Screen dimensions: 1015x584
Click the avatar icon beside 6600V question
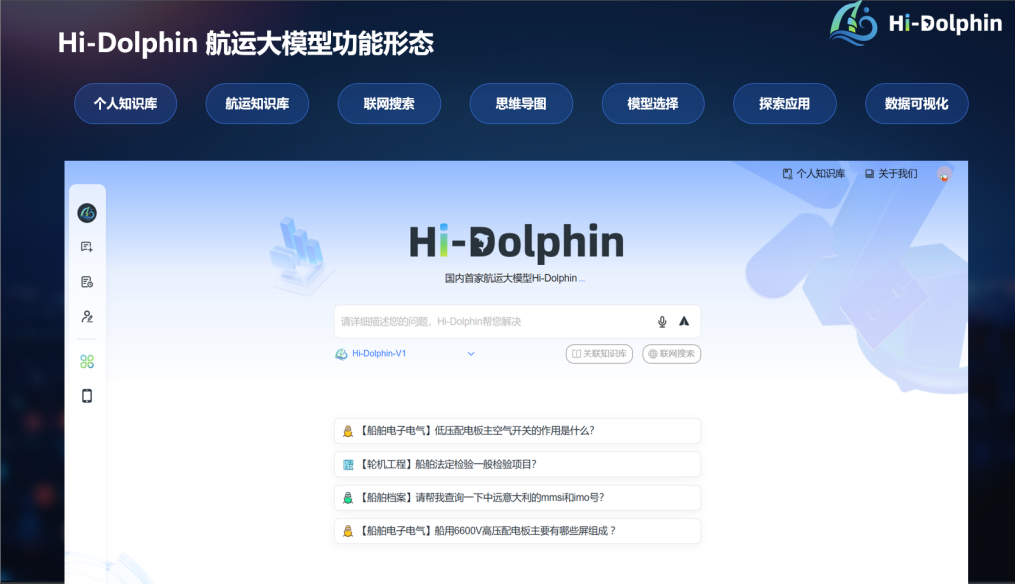(348, 531)
